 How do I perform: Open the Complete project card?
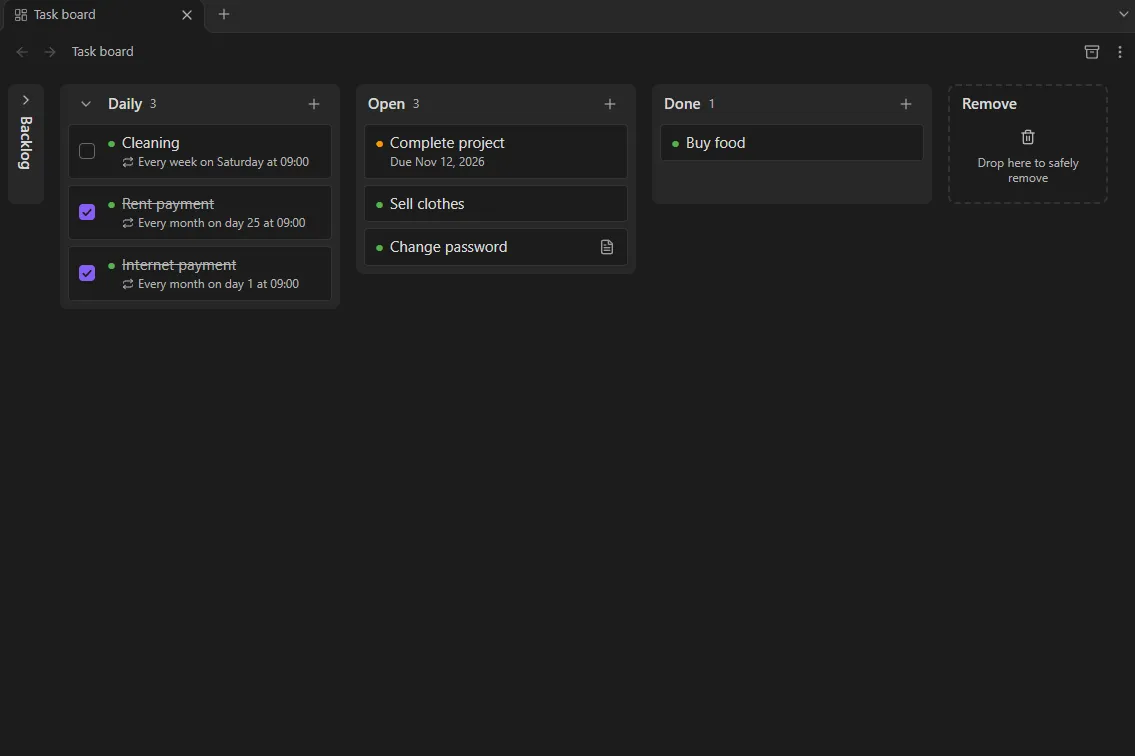pyautogui.click(x=496, y=151)
